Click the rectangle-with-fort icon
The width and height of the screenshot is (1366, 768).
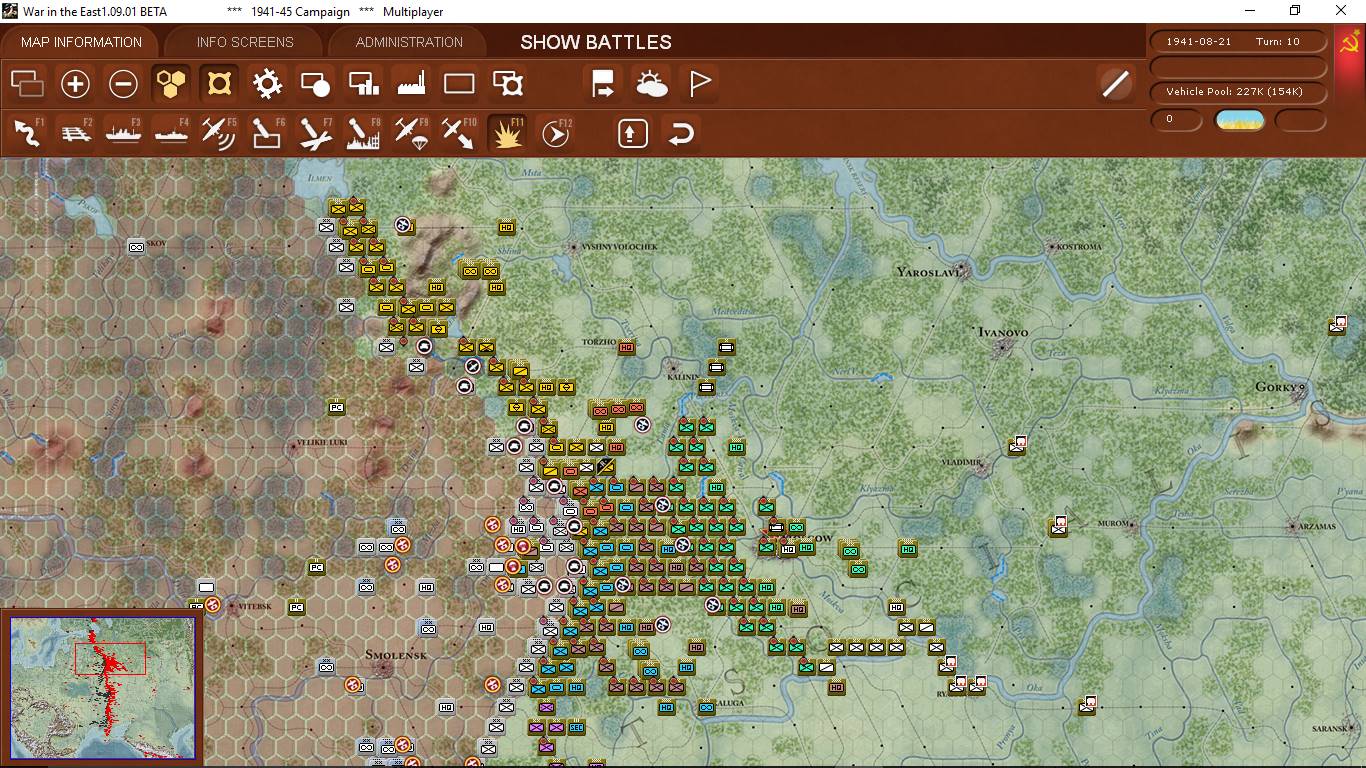click(x=507, y=84)
